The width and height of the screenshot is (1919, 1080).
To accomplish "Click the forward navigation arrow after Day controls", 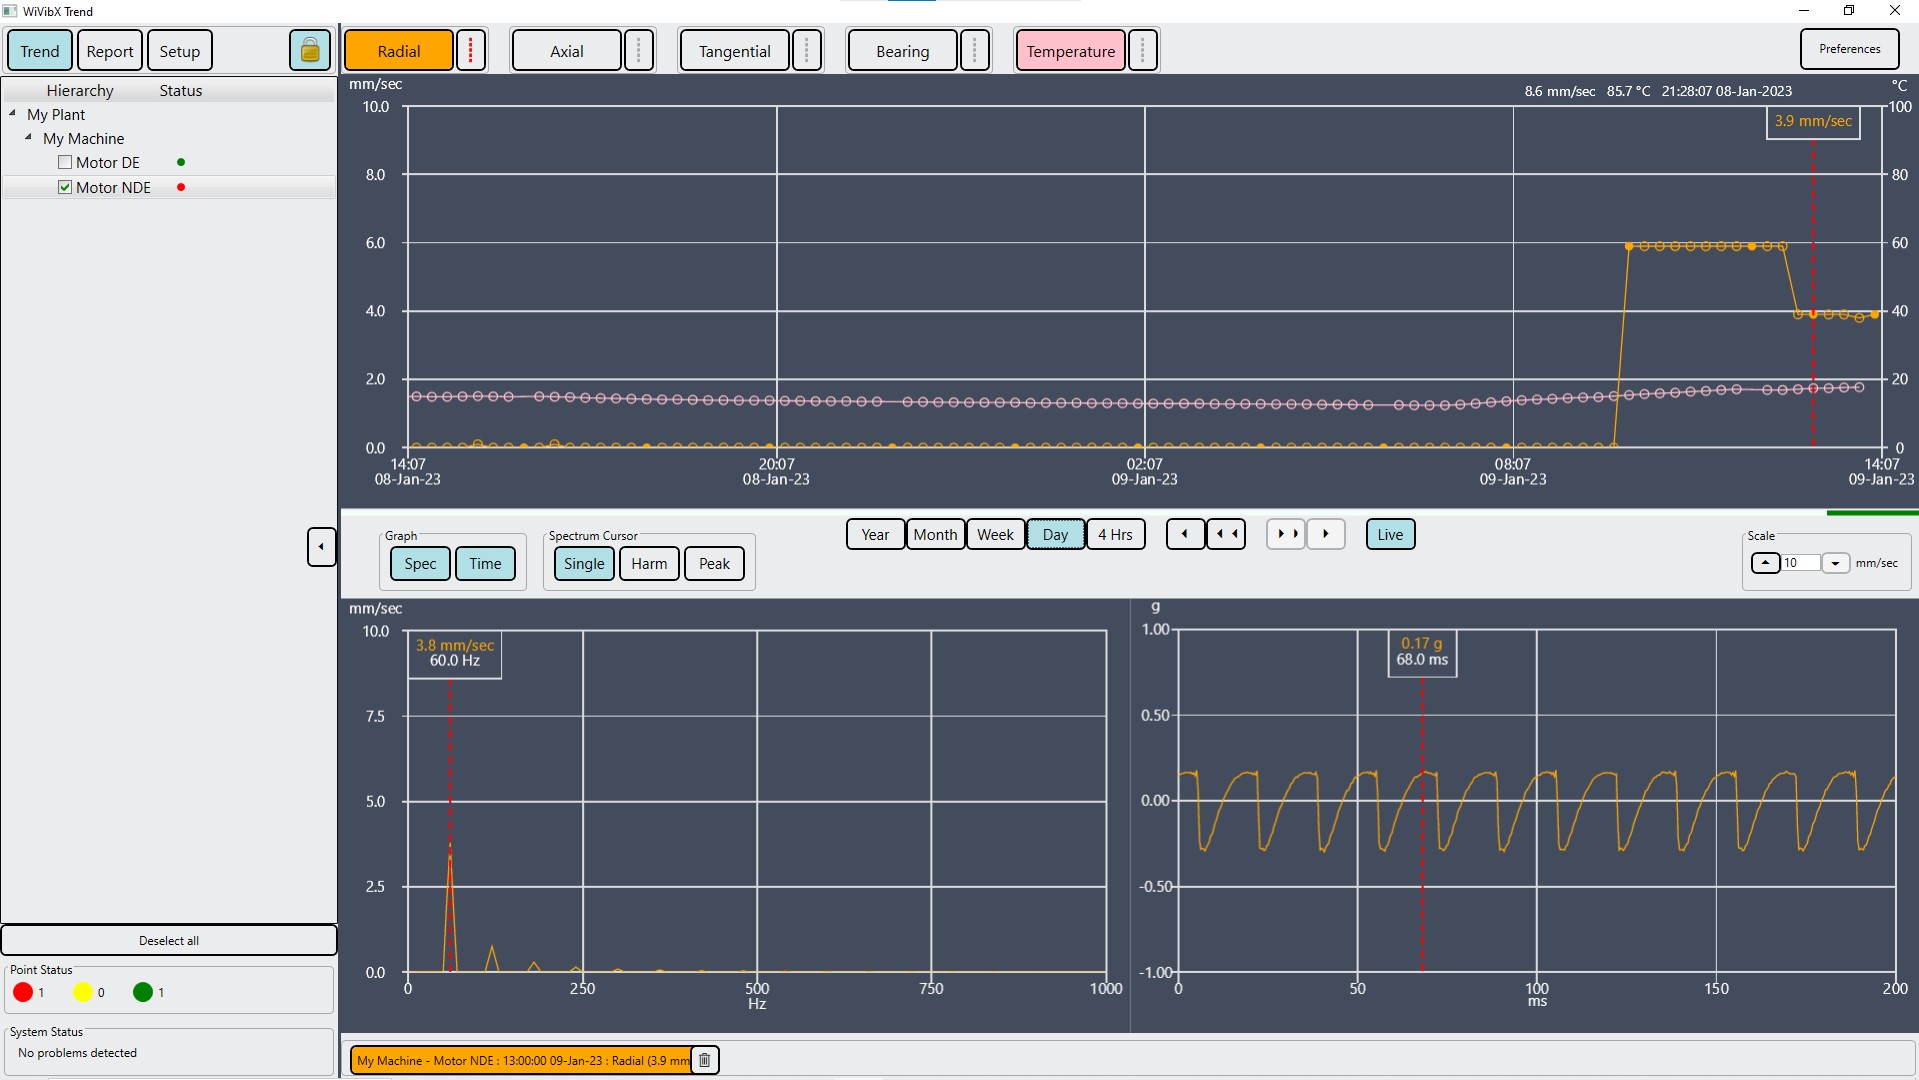I will [1326, 534].
